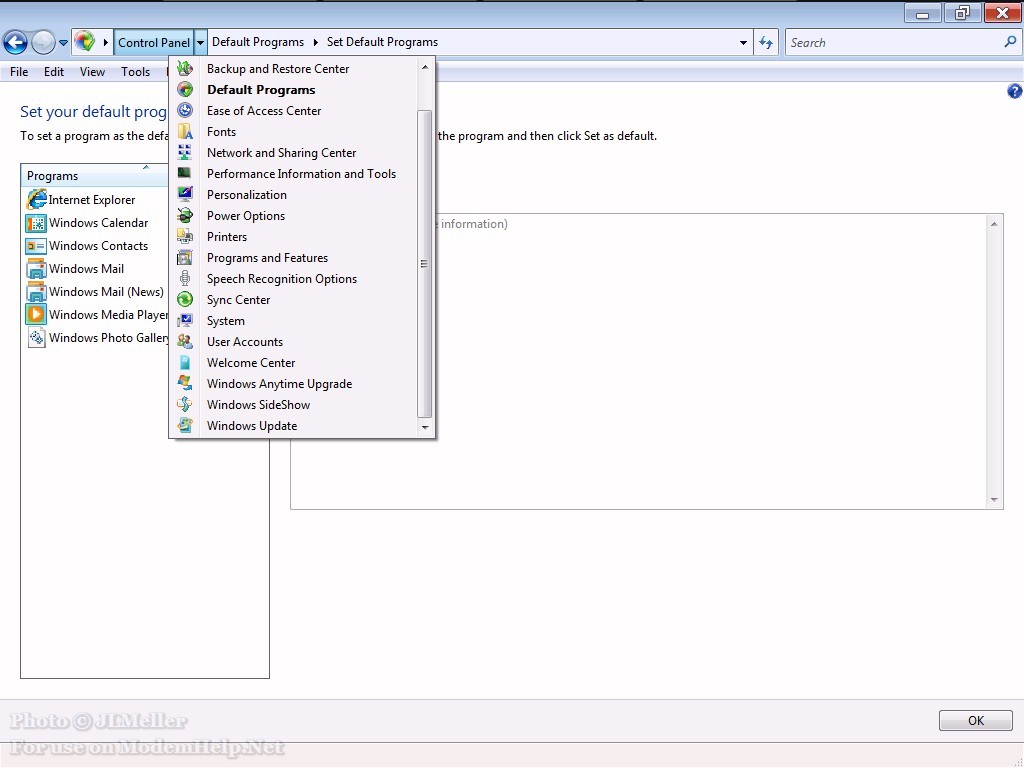
Task: Click the Personalization icon
Action: point(185,194)
